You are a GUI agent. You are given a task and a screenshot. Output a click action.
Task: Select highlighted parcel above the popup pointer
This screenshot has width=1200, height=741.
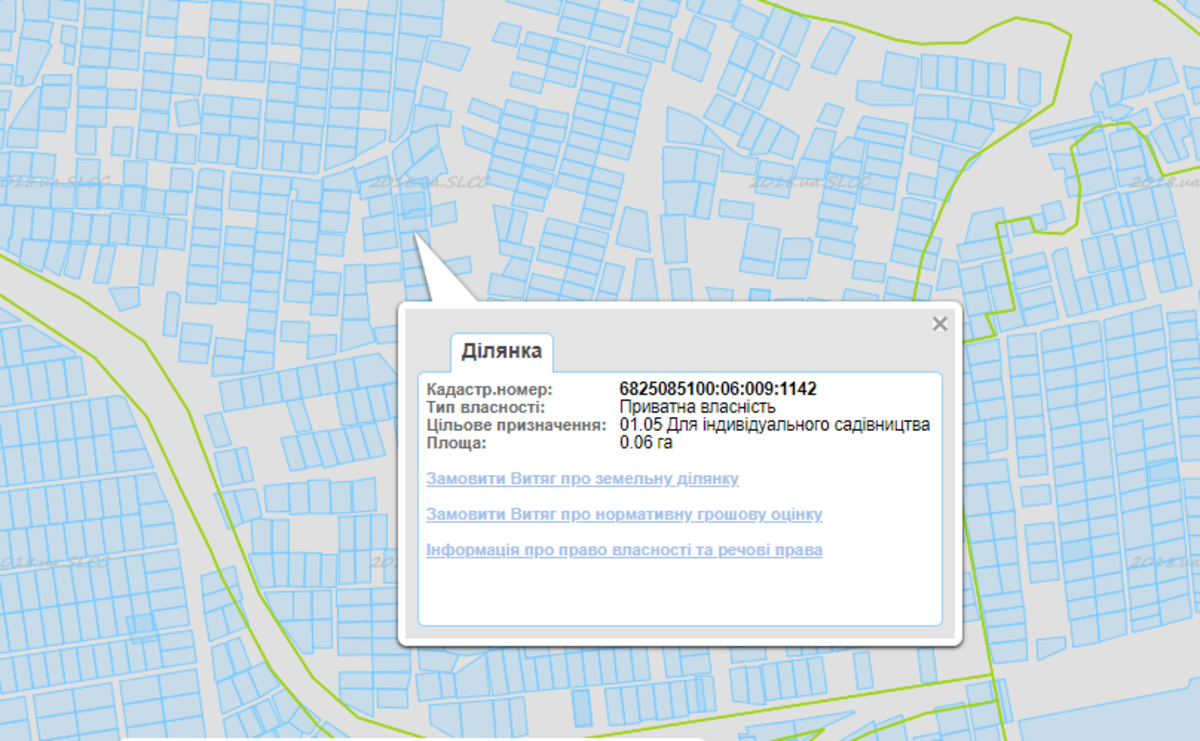[412, 205]
